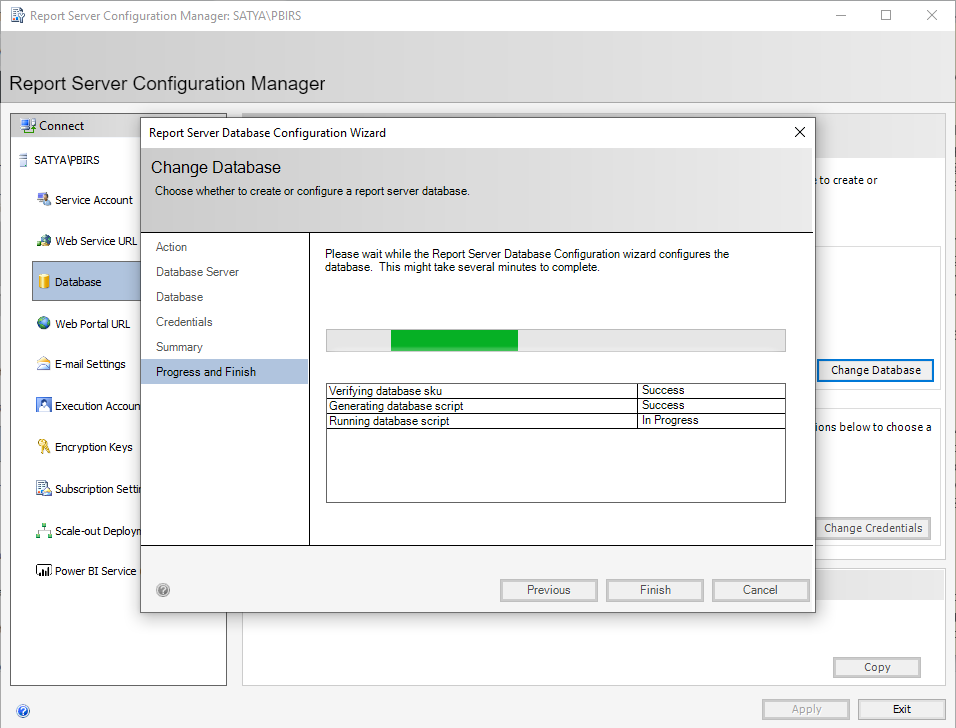The height and width of the screenshot is (728, 956).
Task: Click the Change Database button
Action: [x=875, y=370]
